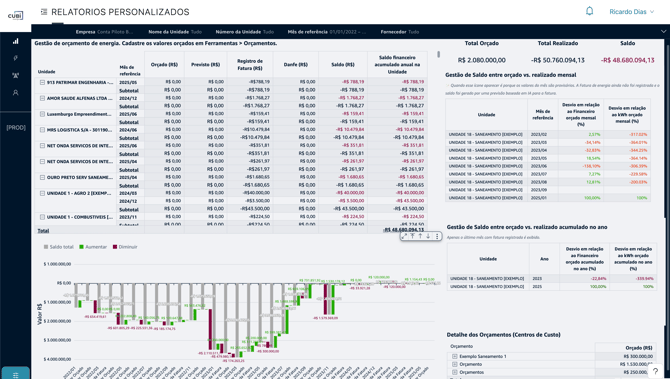Sort by the Danfe (R$) column header

coord(296,65)
